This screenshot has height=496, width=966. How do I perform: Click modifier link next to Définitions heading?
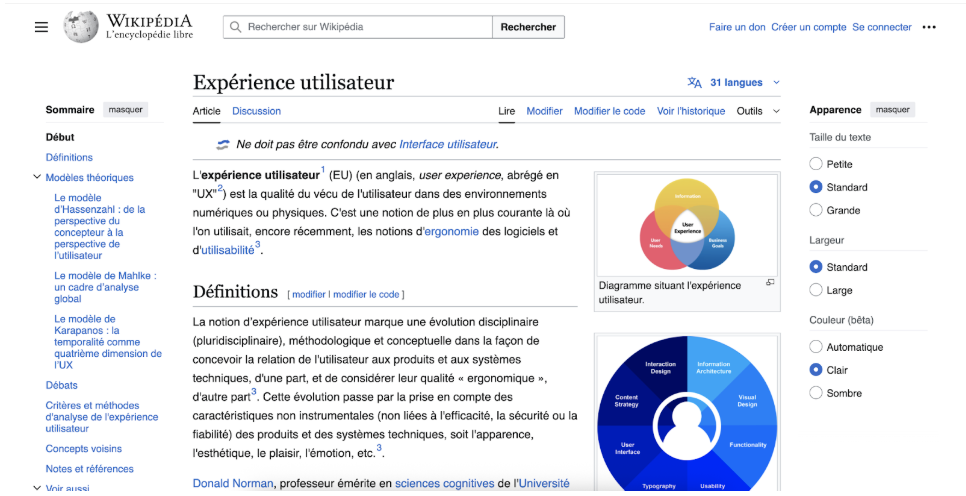click(309, 295)
